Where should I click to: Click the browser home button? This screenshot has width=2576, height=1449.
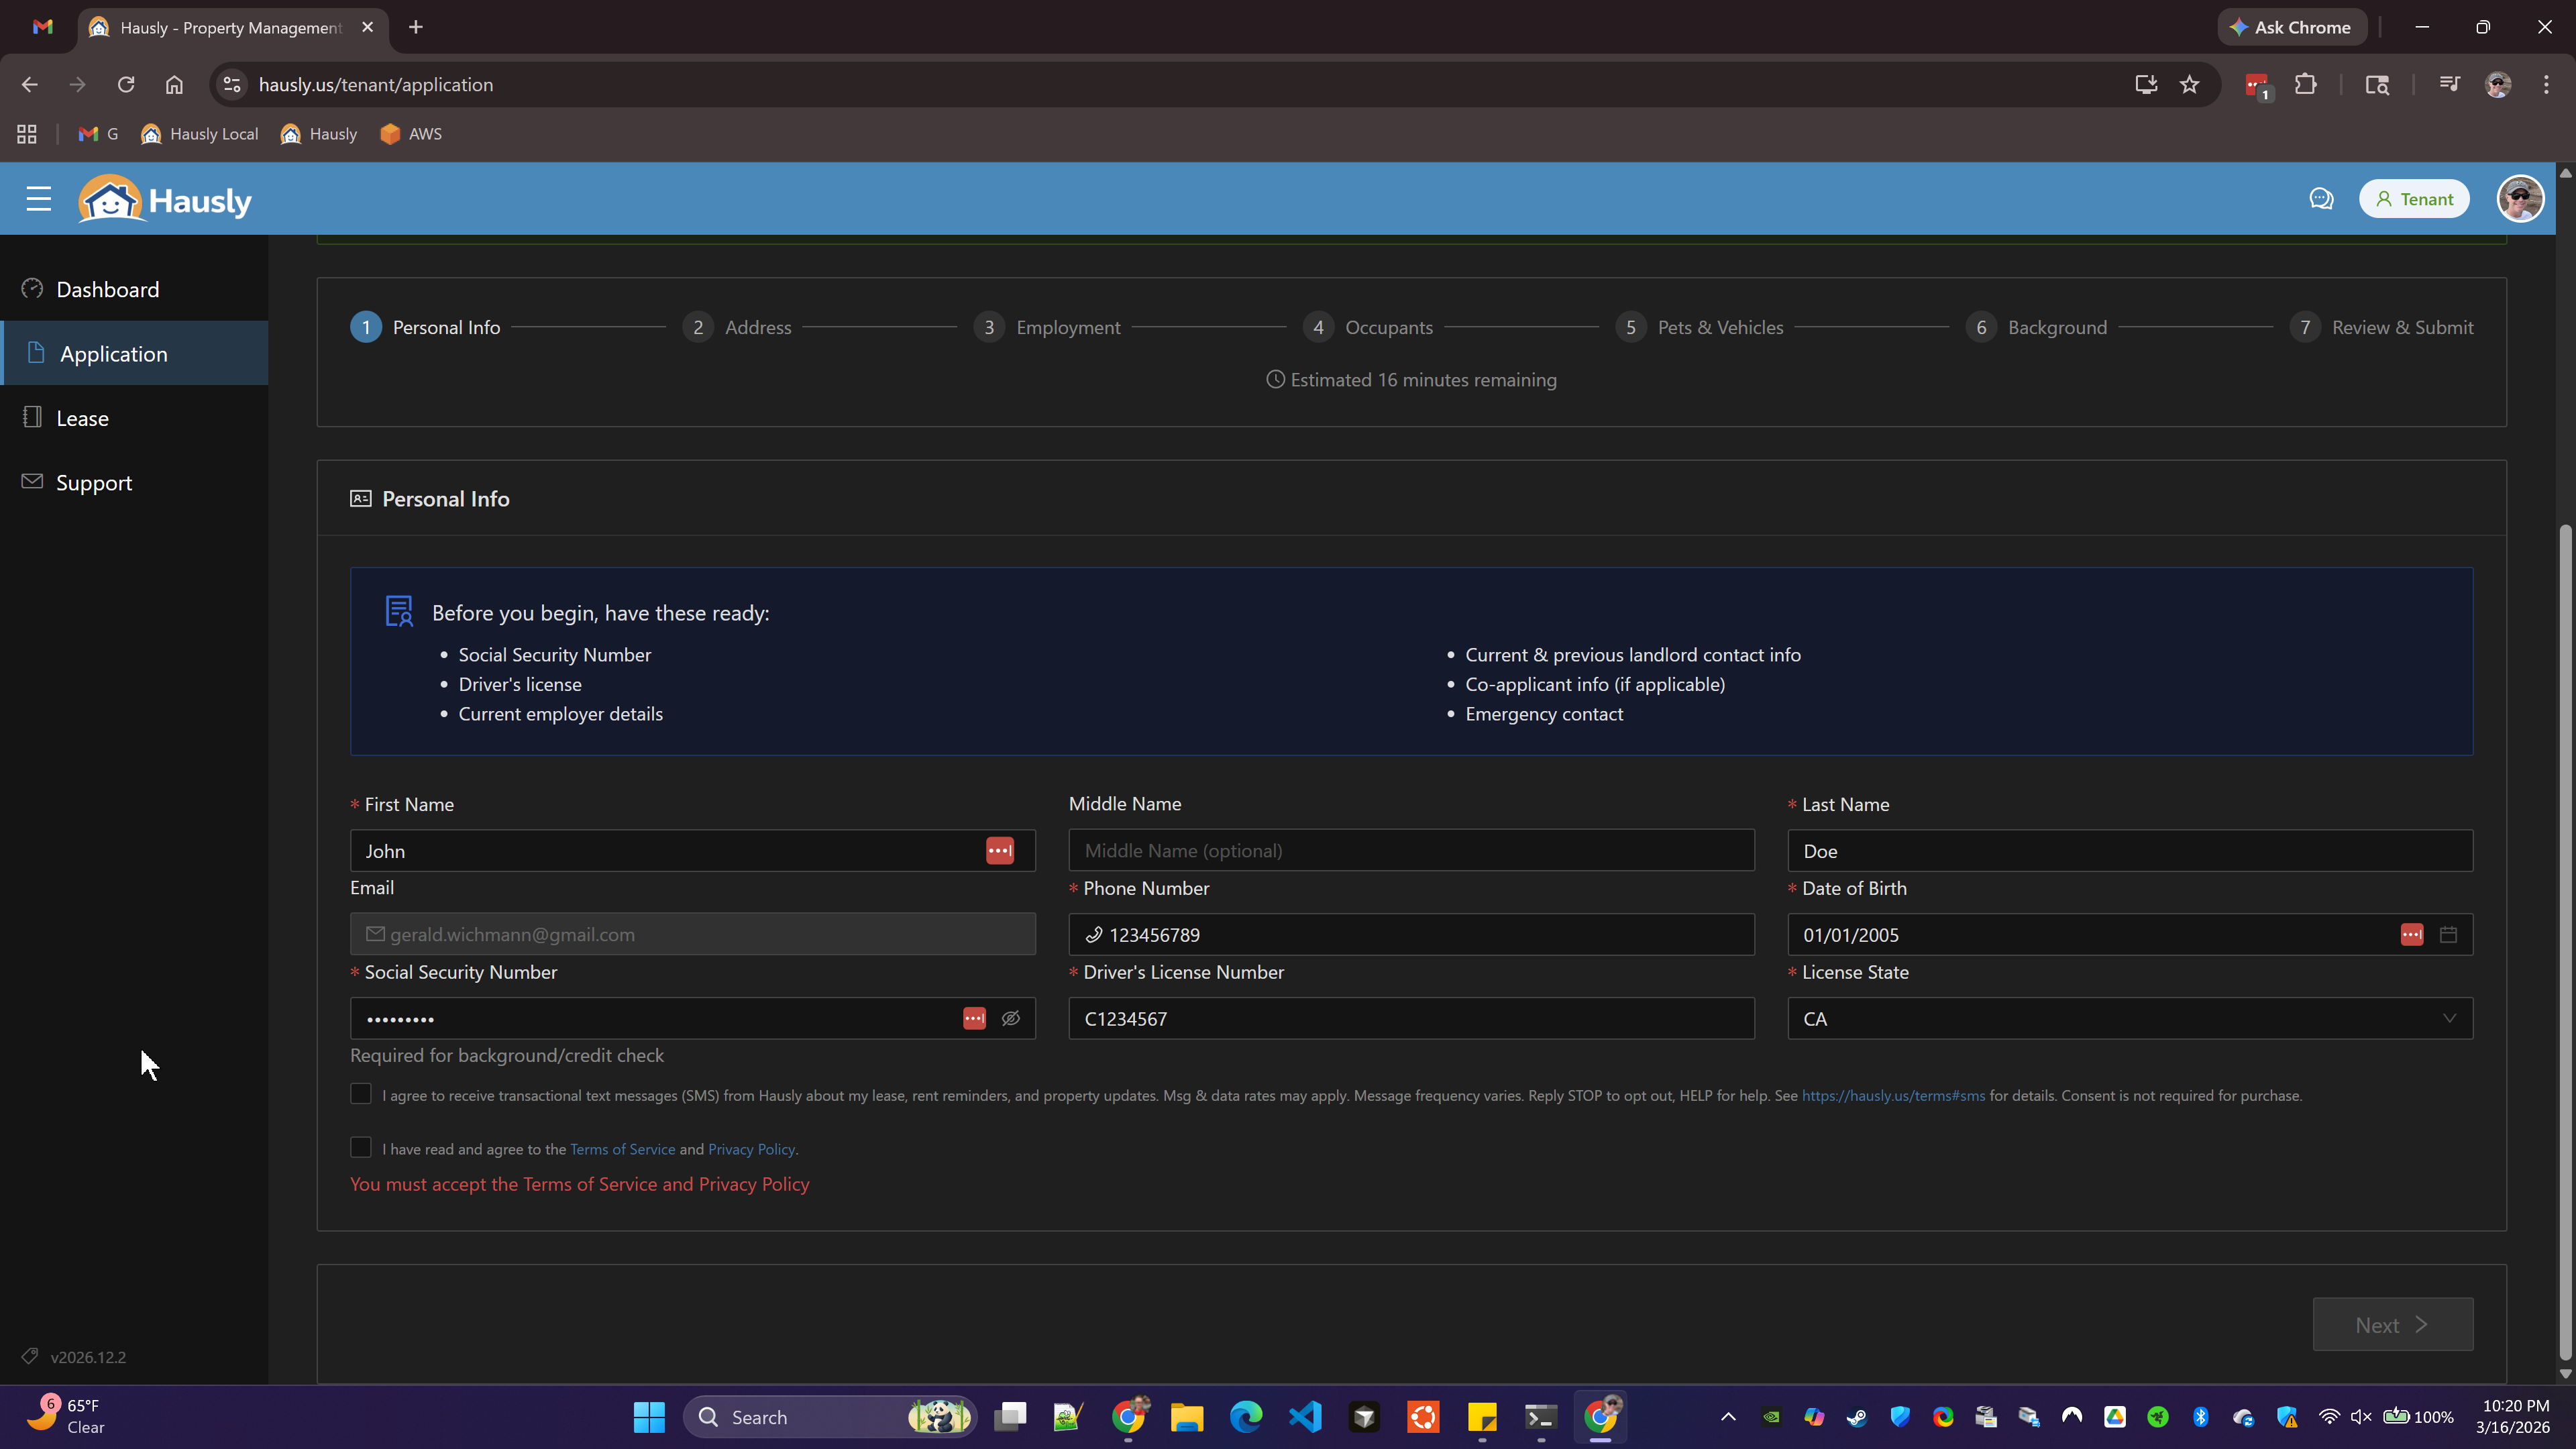174,85
